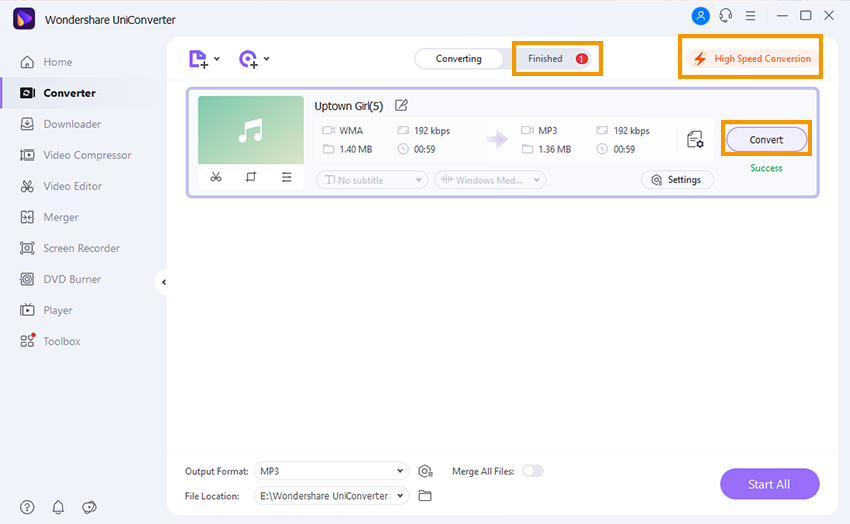Click the Wondershare UniConverter logo icon
The width and height of the screenshot is (850, 524).
pos(24,19)
